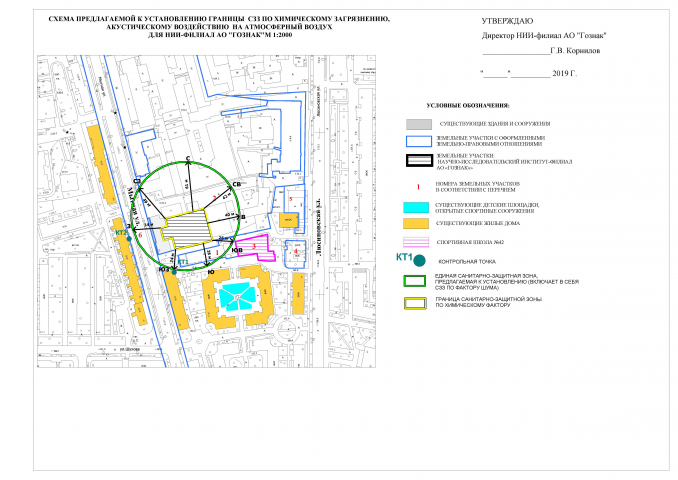Click the 'Люсиновская ул.' street label
The image size is (678, 480).
(x=320, y=228)
